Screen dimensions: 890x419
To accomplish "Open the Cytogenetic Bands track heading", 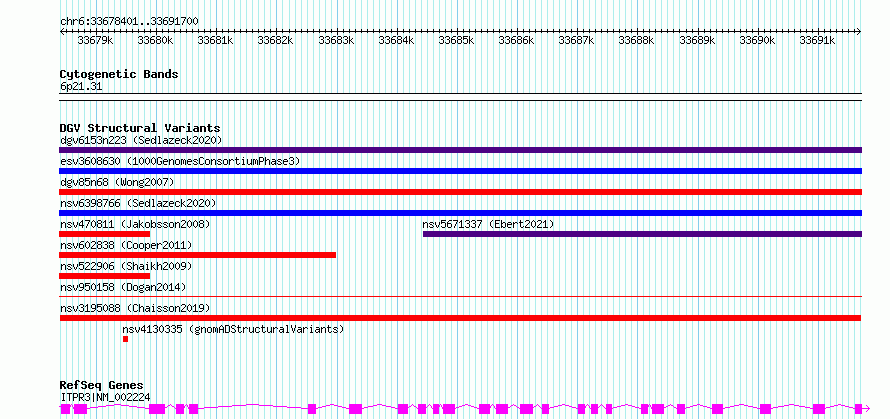I will pyautogui.click(x=119, y=74).
